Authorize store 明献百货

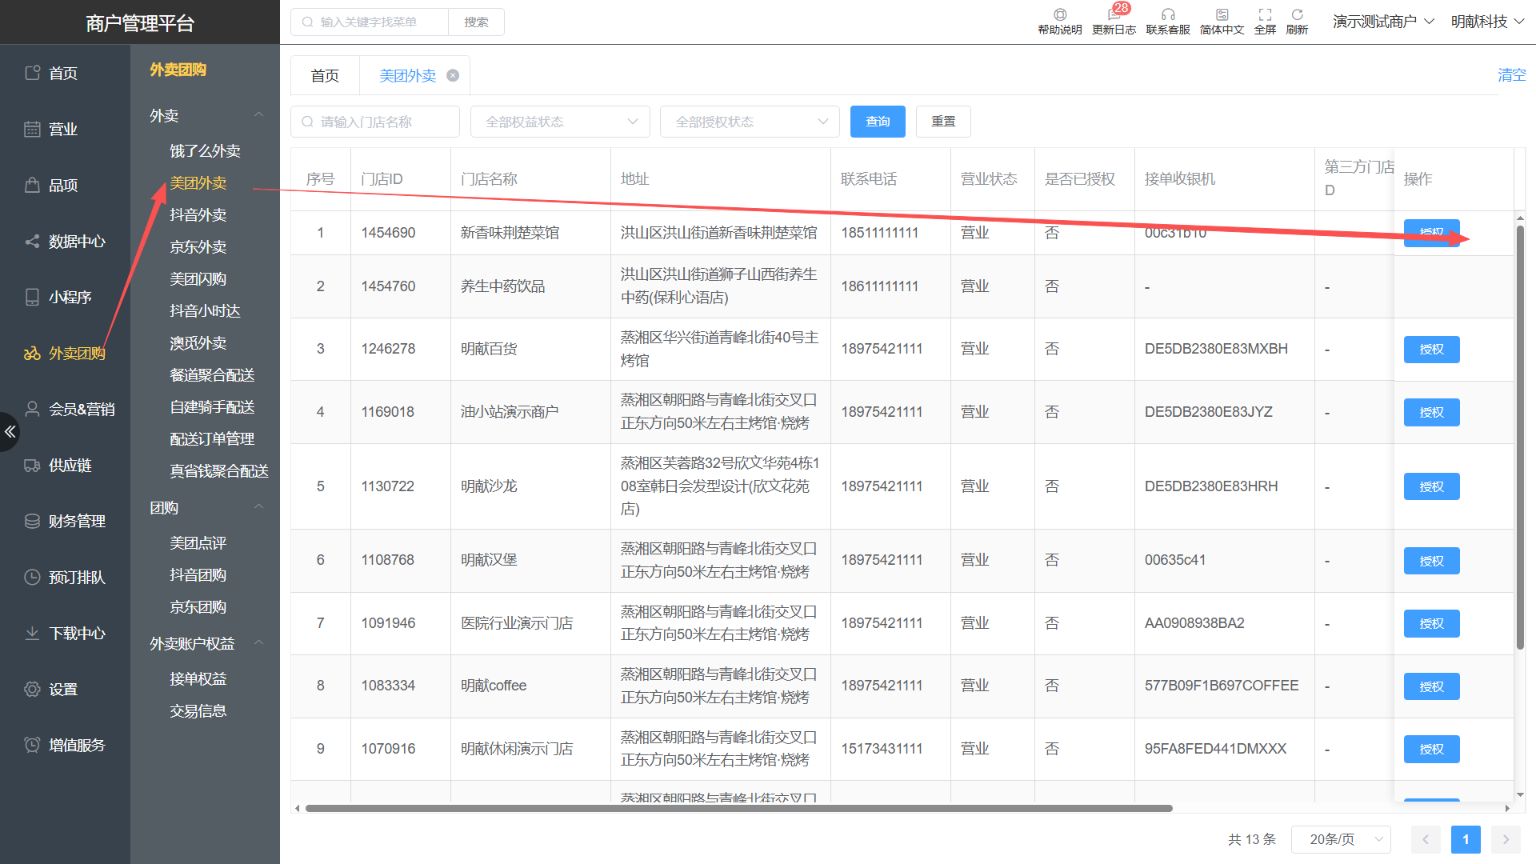(x=1432, y=349)
